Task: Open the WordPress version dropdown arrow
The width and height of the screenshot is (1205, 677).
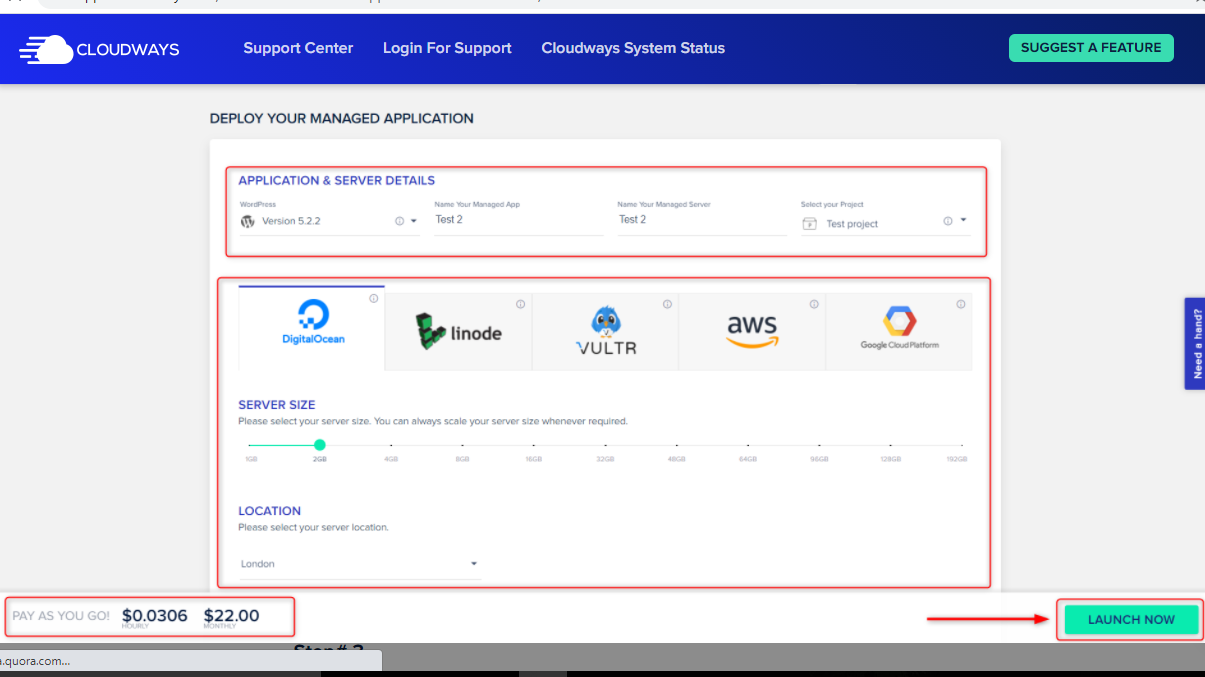Action: 414,221
